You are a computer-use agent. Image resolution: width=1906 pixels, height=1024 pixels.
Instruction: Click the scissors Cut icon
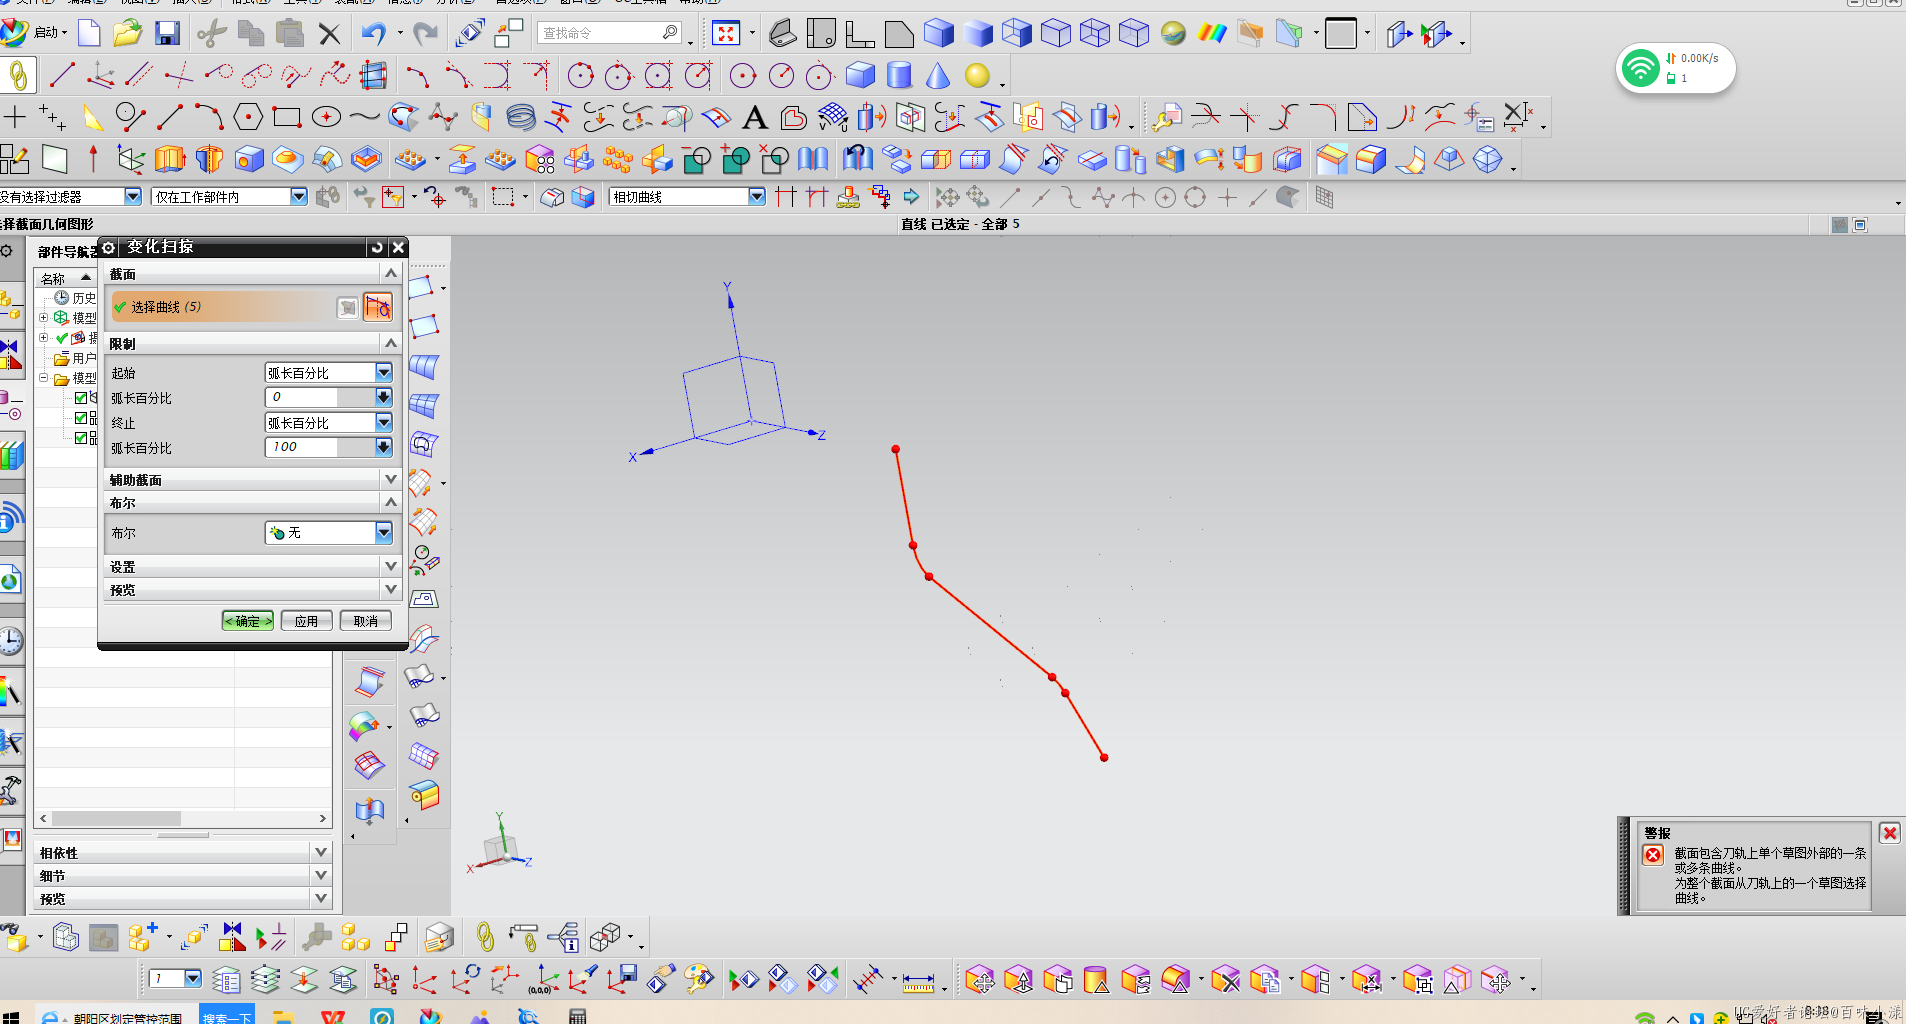tap(211, 34)
